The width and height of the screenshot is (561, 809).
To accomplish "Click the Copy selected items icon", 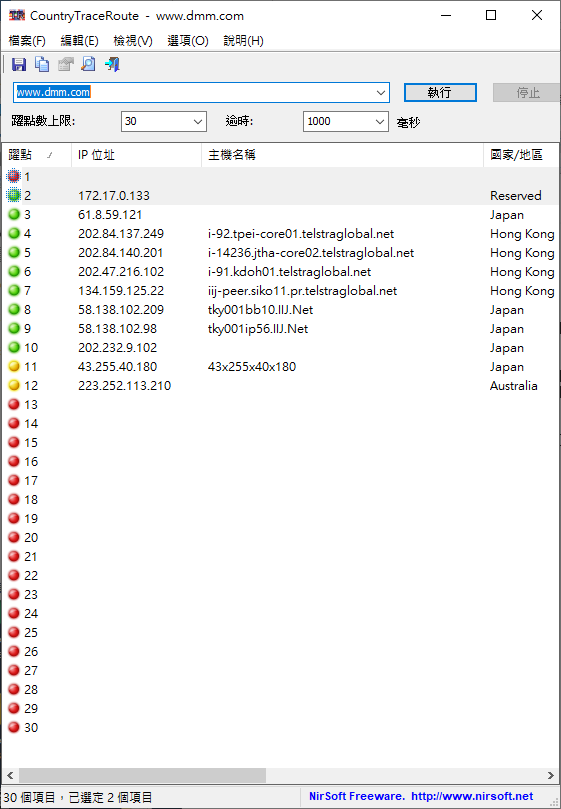I will [x=42, y=64].
